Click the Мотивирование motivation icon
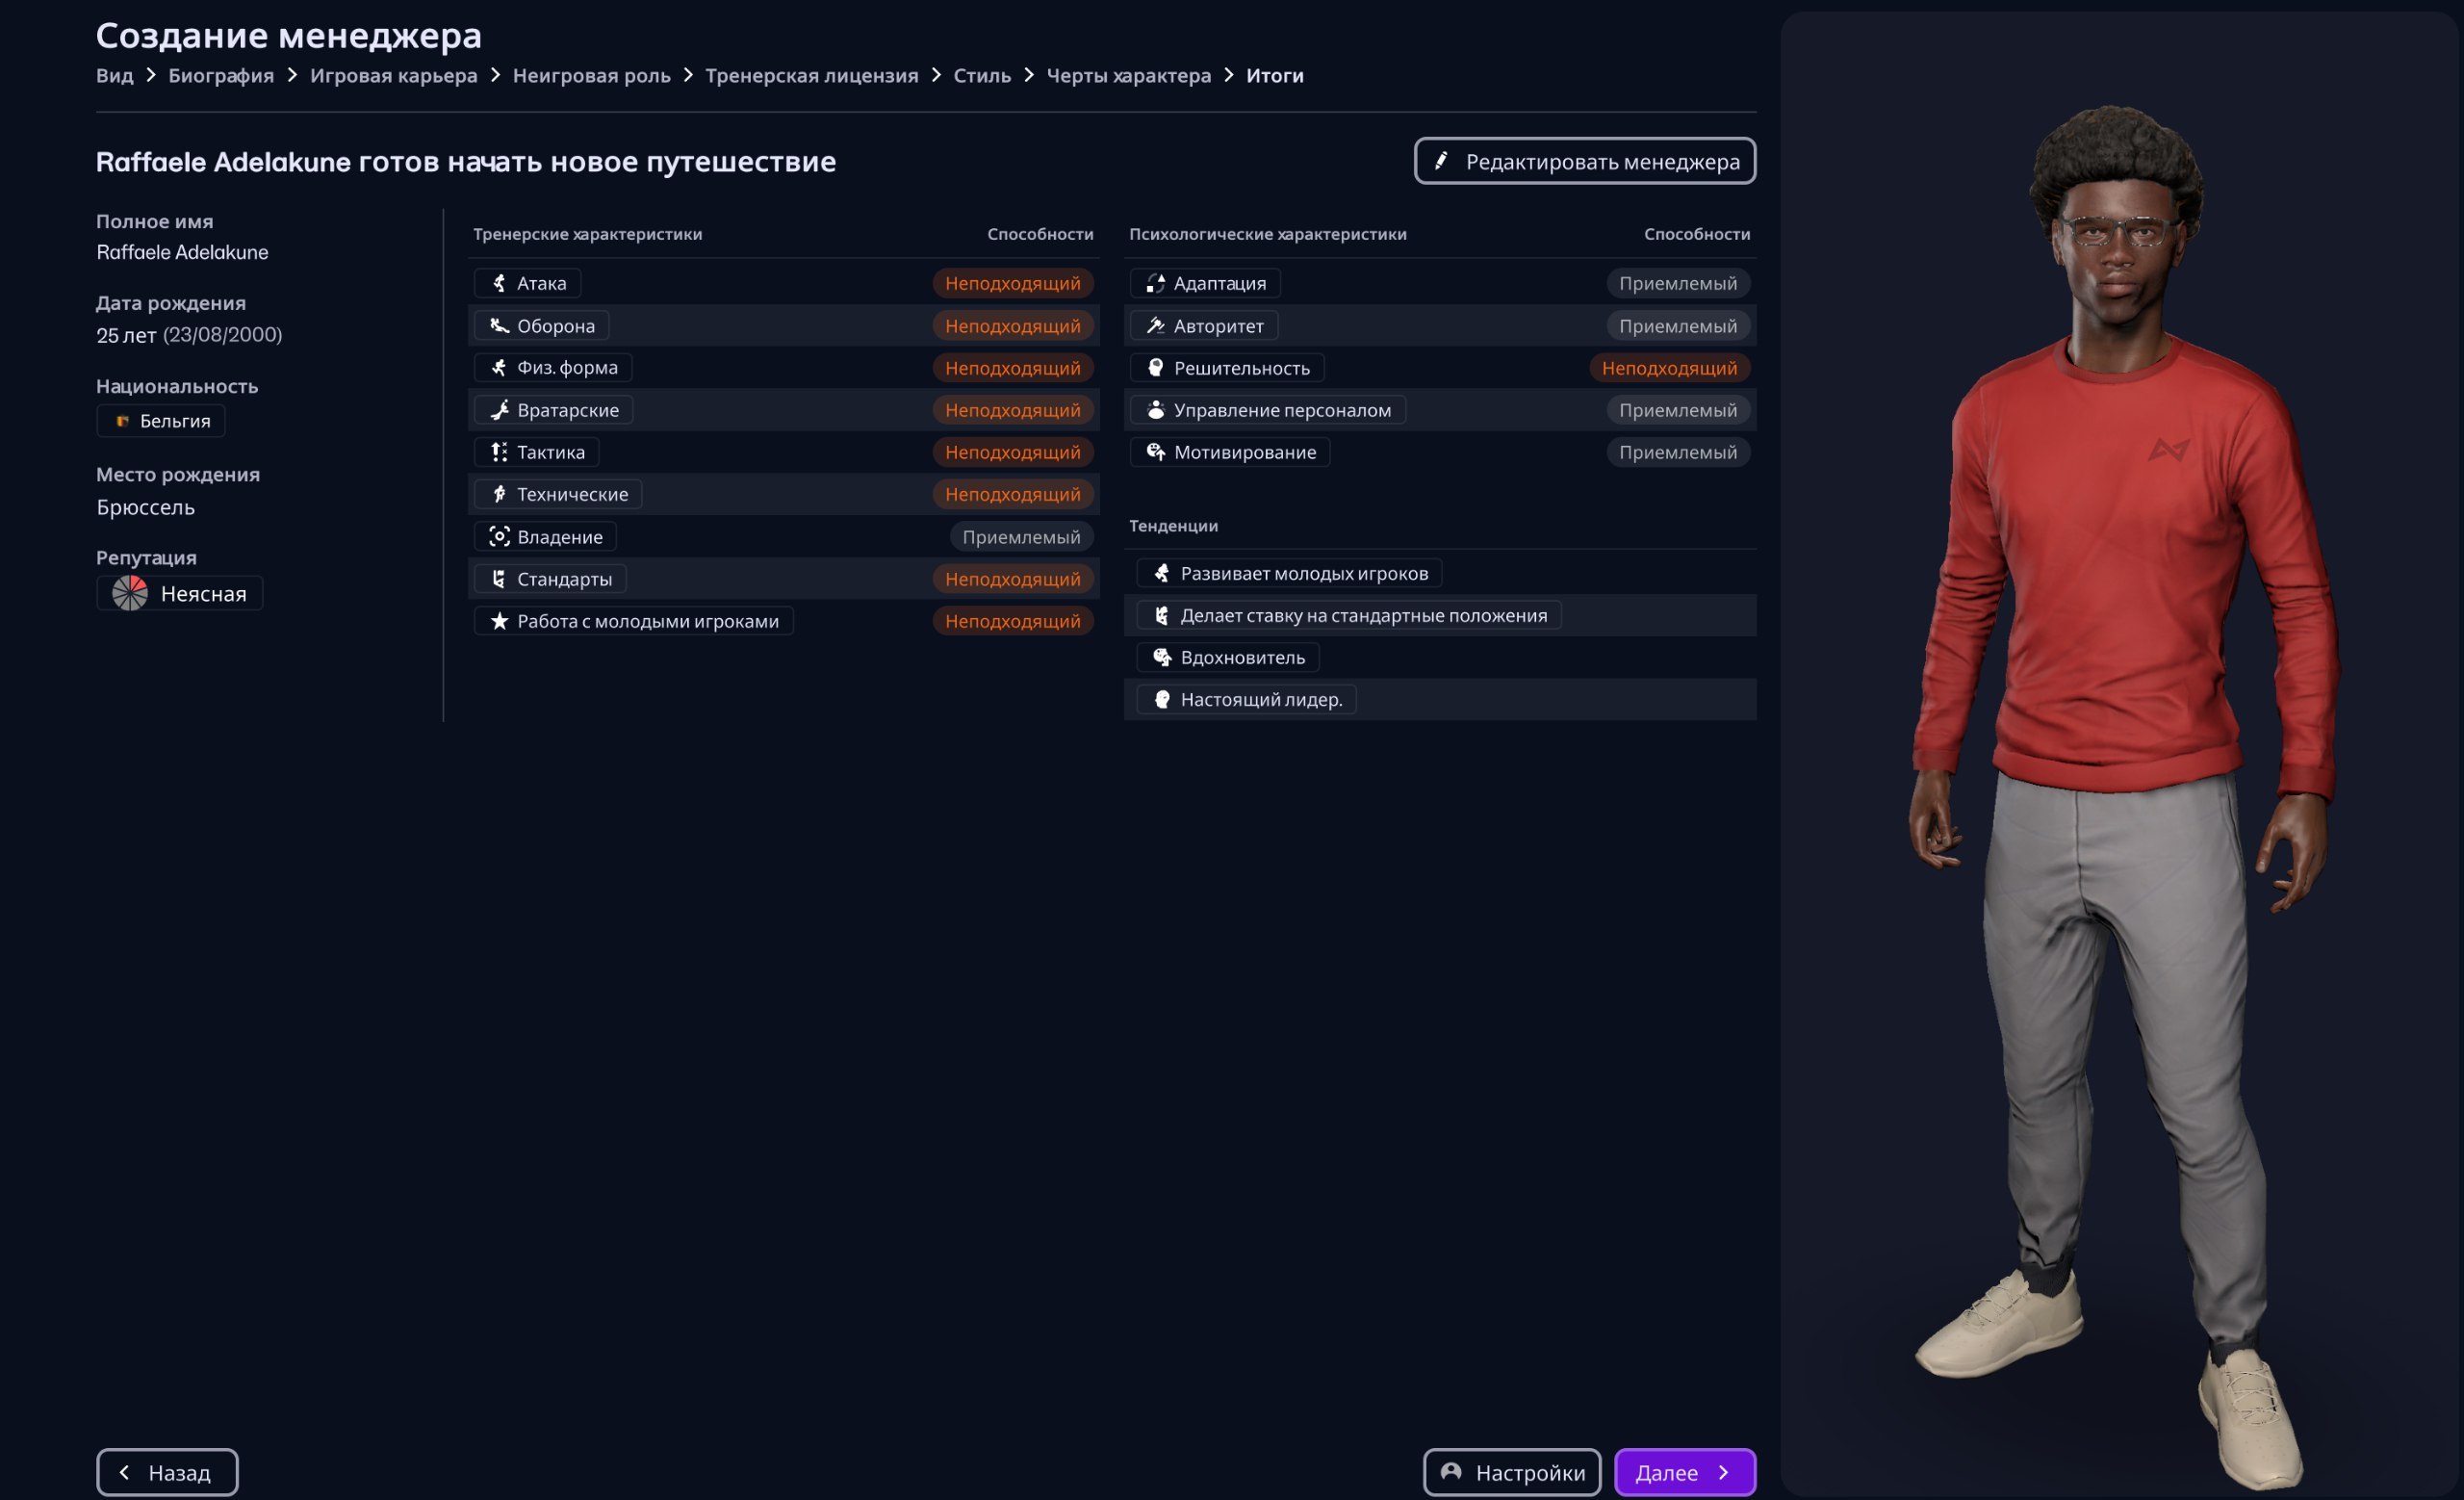This screenshot has width=2464, height=1500. click(x=1155, y=452)
